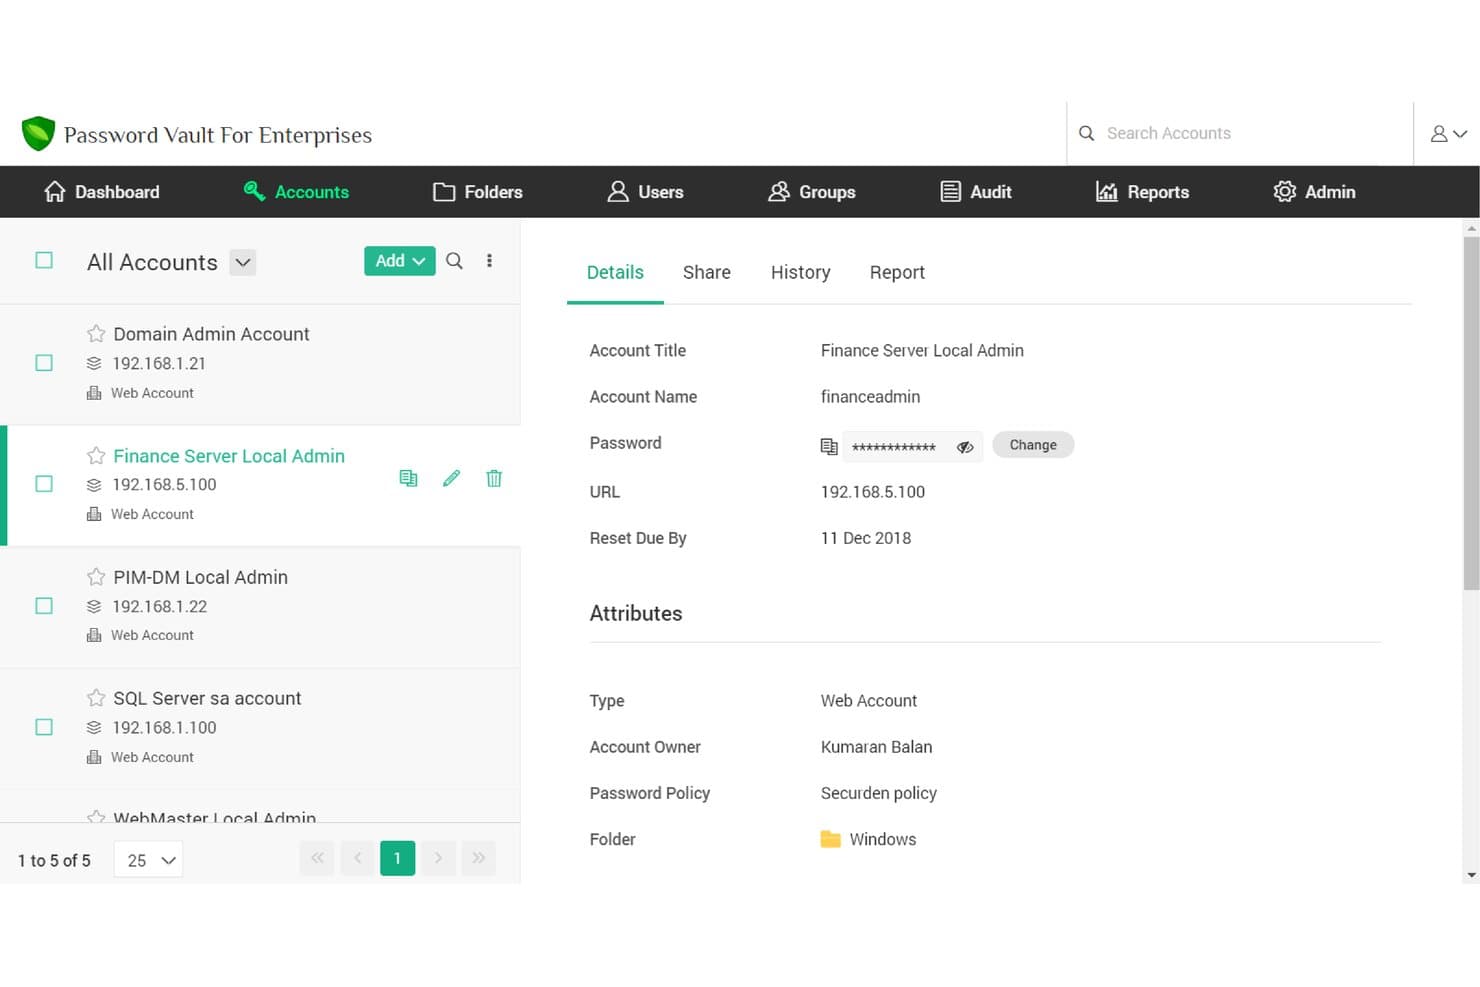Image resolution: width=1480 pixels, height=987 pixels.
Task: Click the Change password button
Action: pos(1033,445)
